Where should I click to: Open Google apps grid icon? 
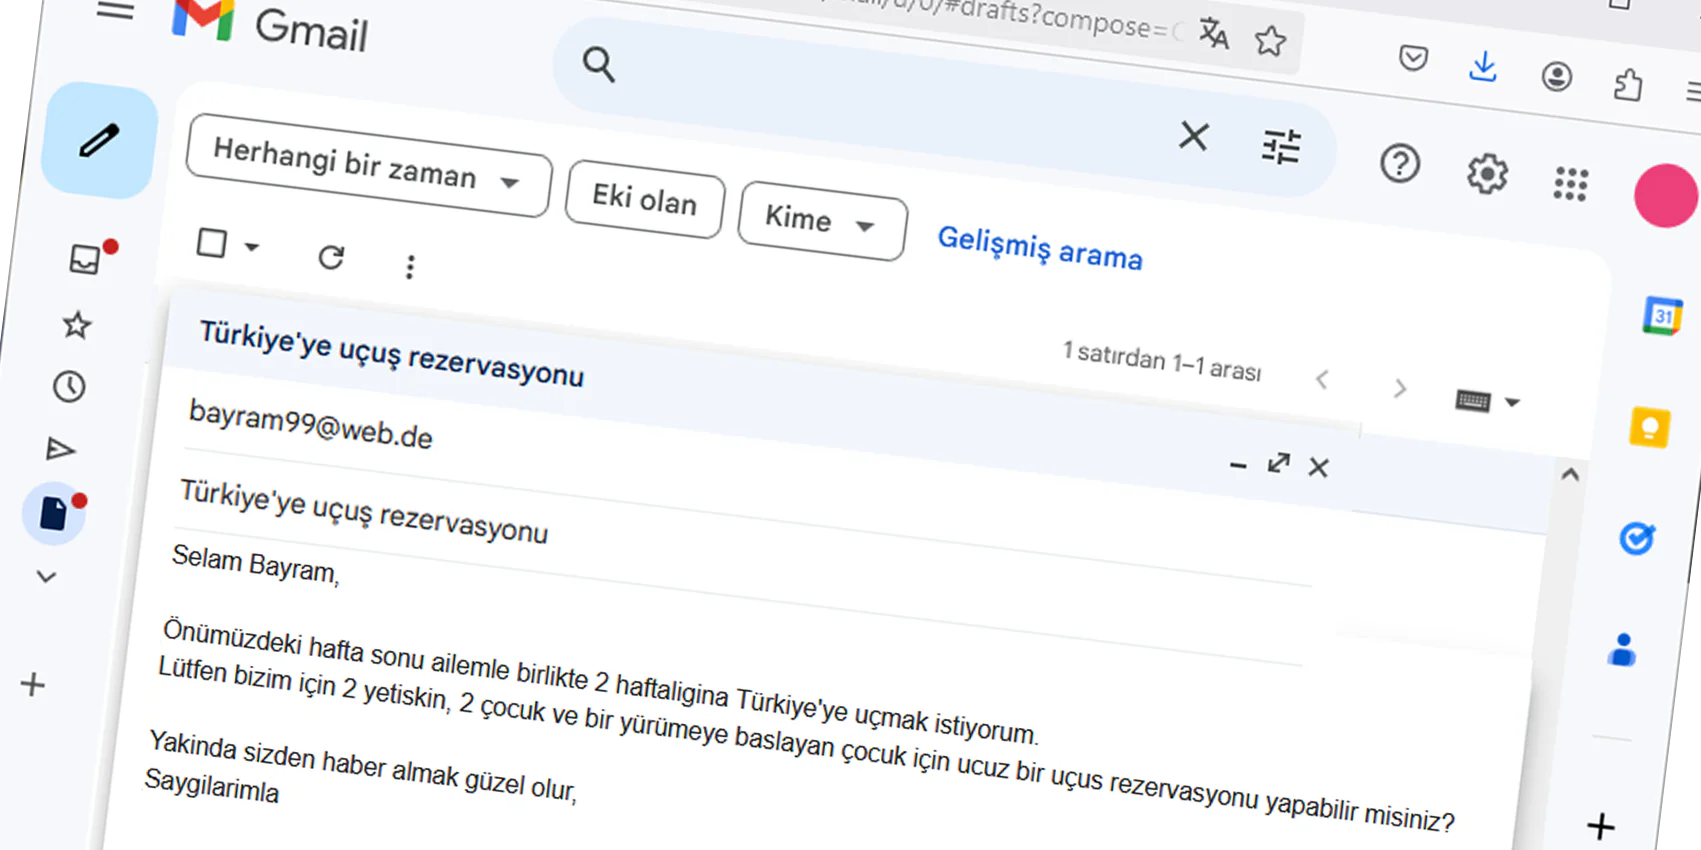click(x=1571, y=184)
